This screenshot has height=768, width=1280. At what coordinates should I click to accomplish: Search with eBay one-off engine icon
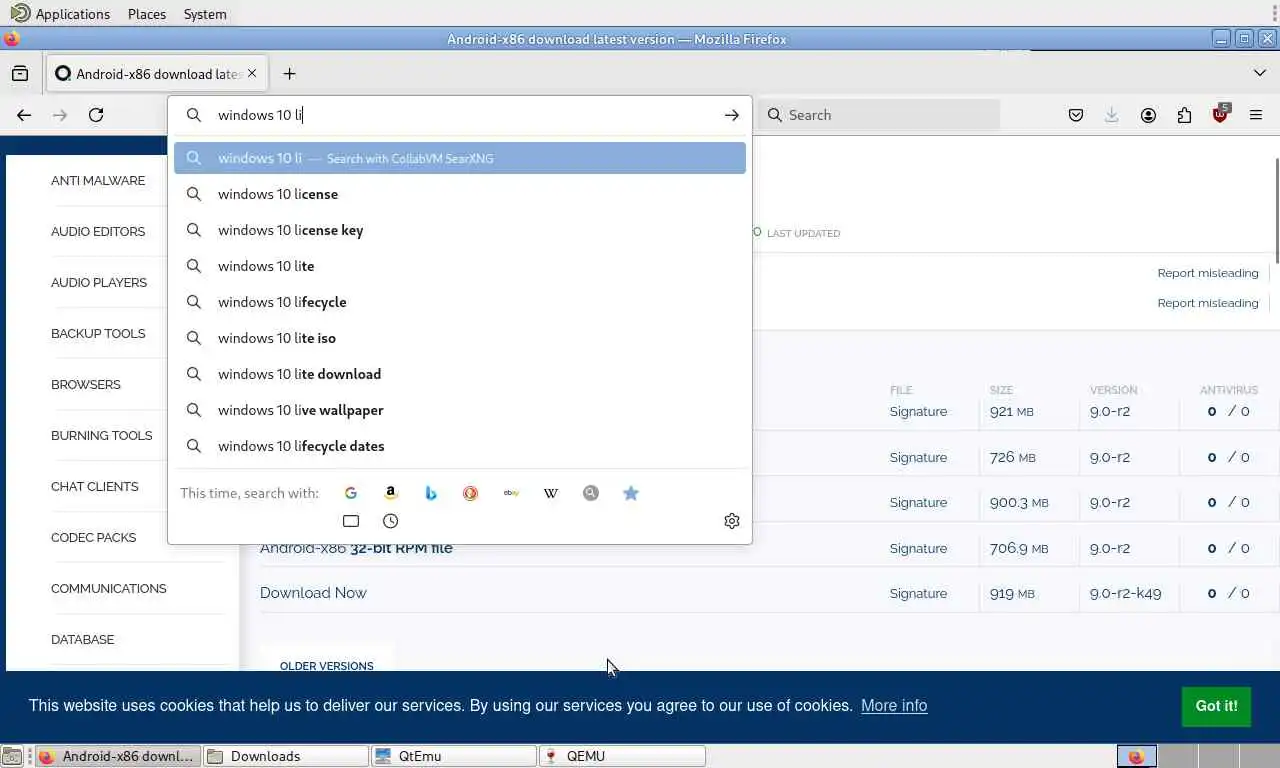tap(511, 493)
